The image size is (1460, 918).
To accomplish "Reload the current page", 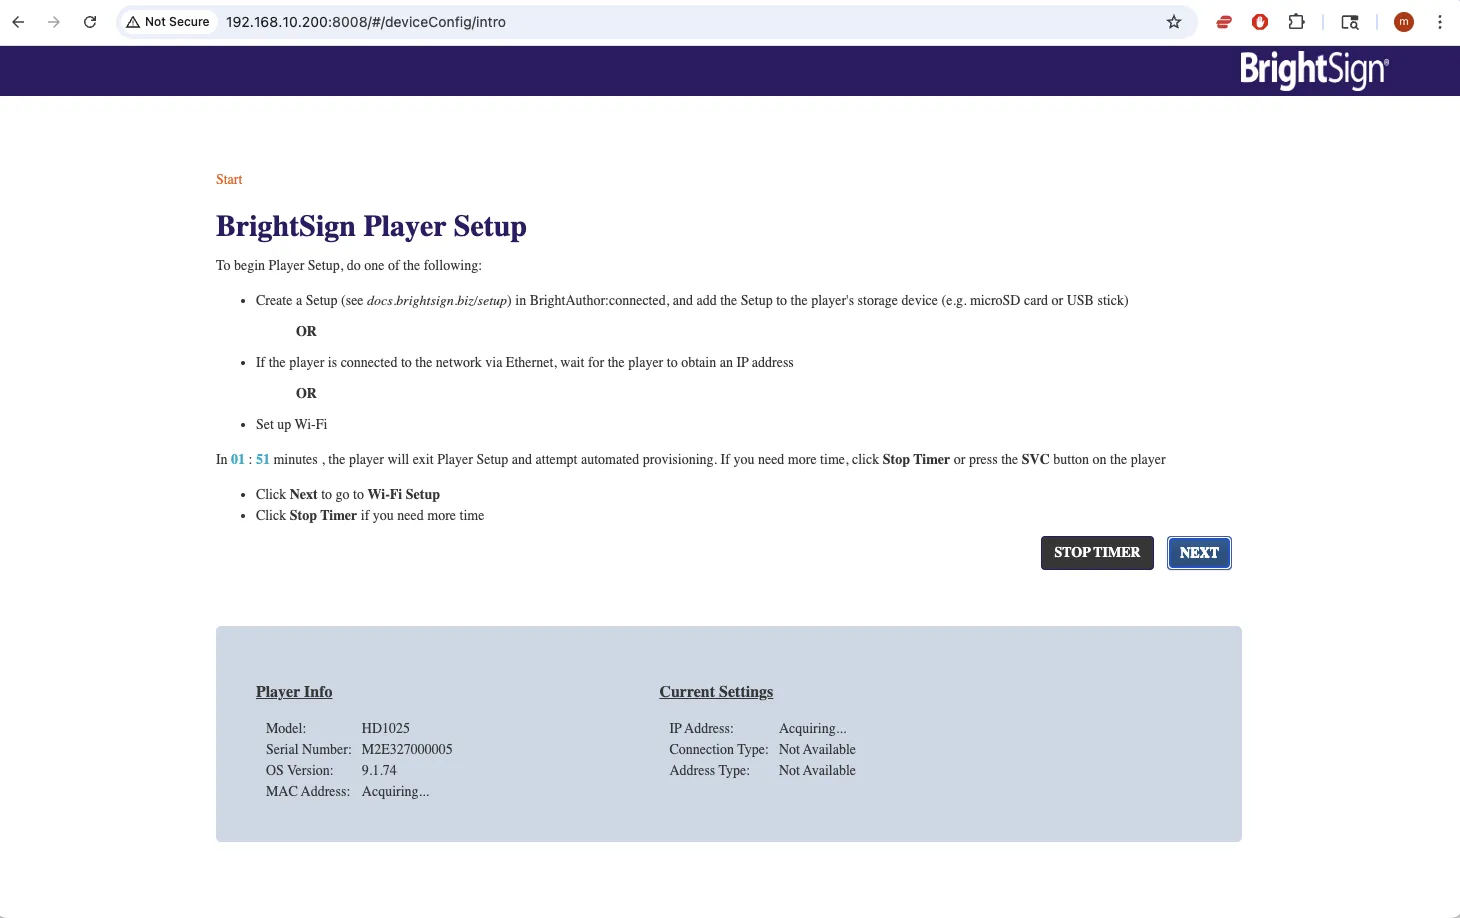I will 90,22.
